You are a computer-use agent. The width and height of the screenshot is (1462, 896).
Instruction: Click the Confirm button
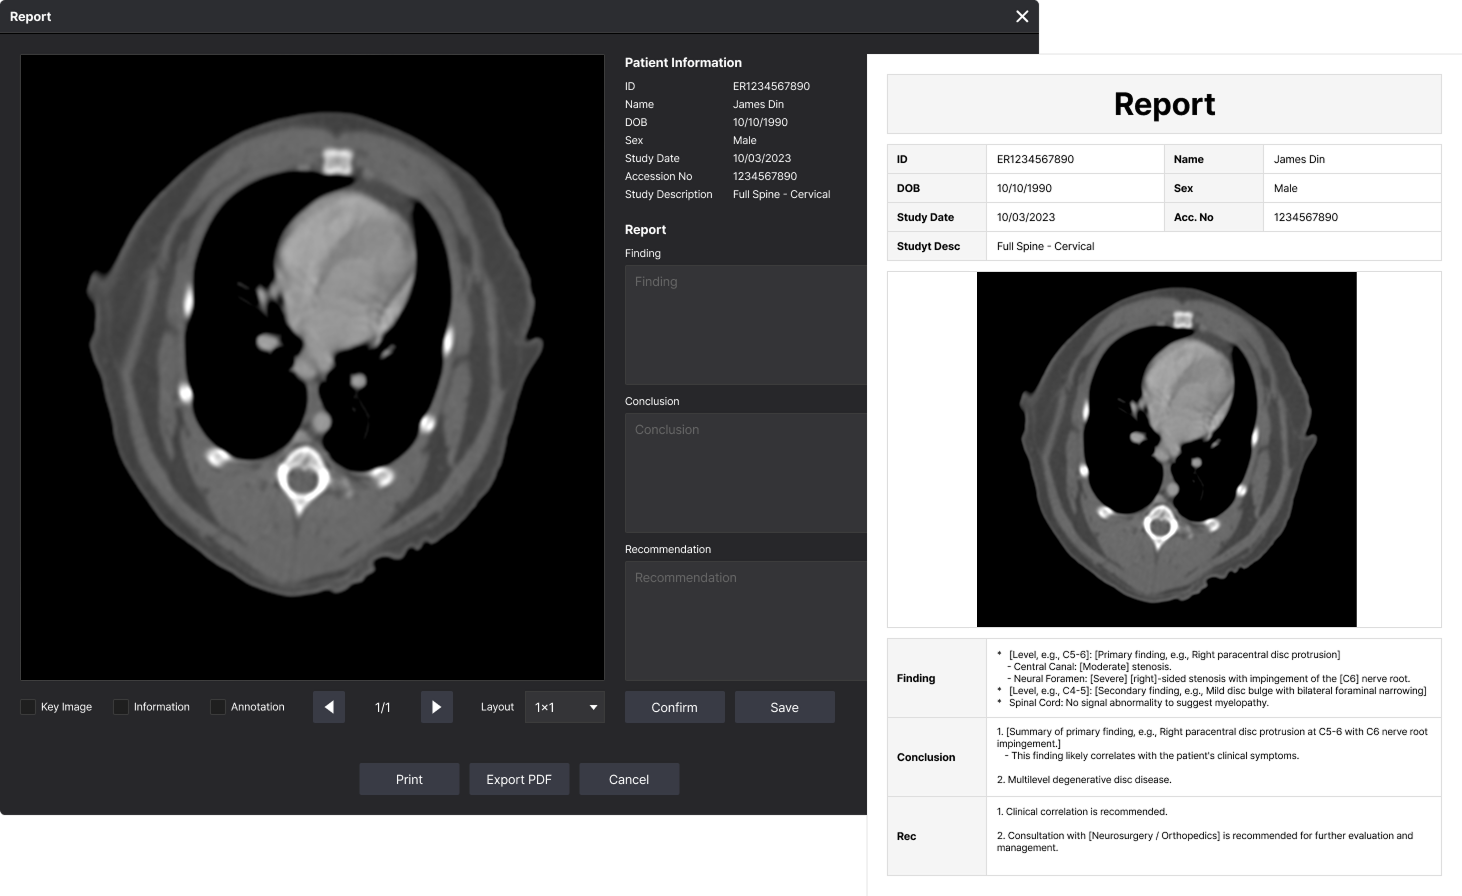tap(674, 707)
